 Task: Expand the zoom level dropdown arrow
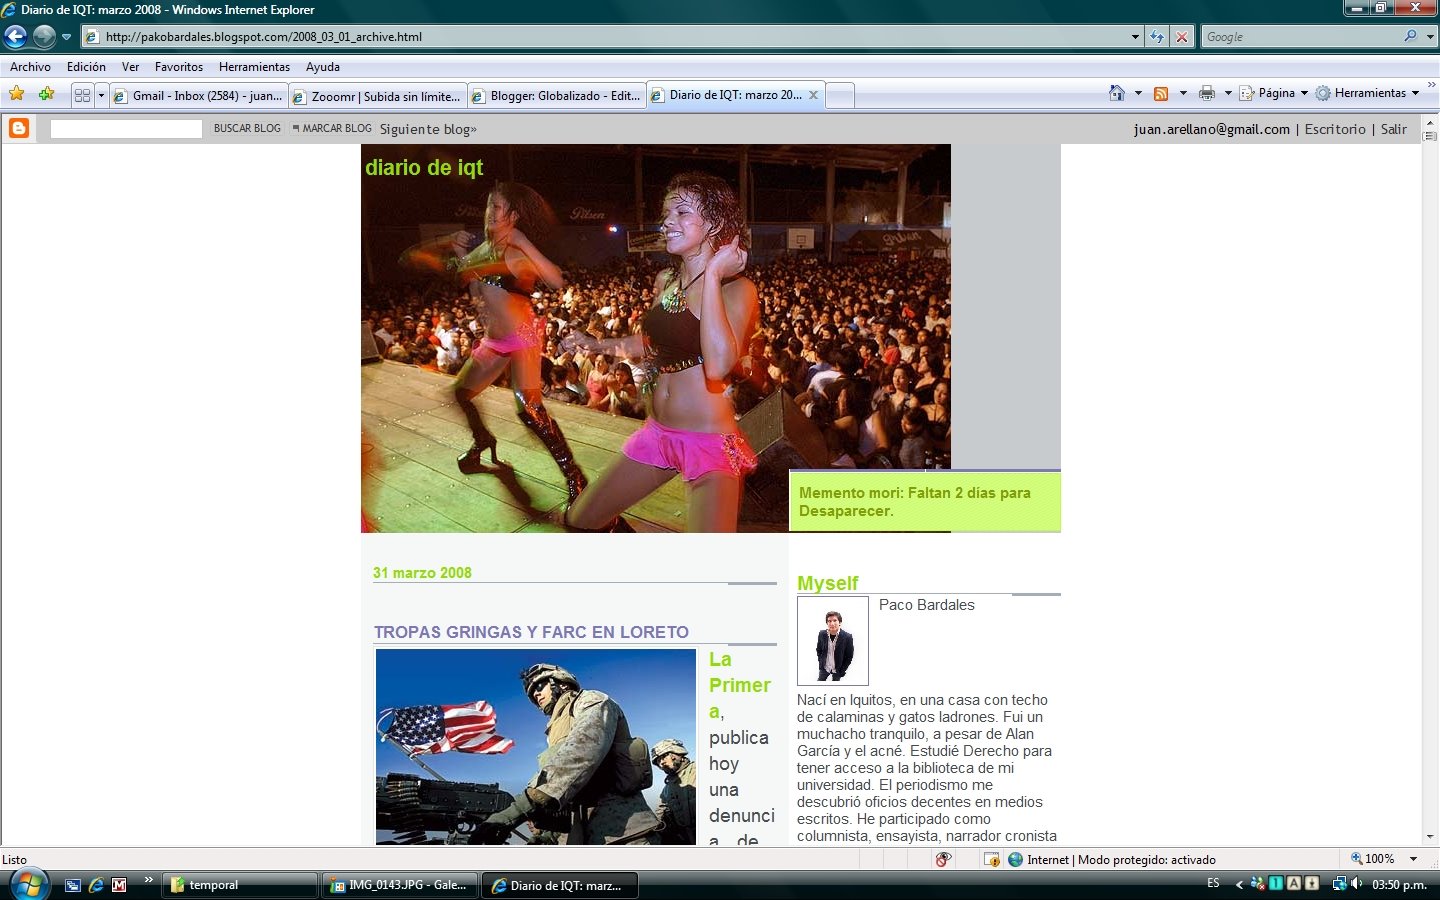1413,859
